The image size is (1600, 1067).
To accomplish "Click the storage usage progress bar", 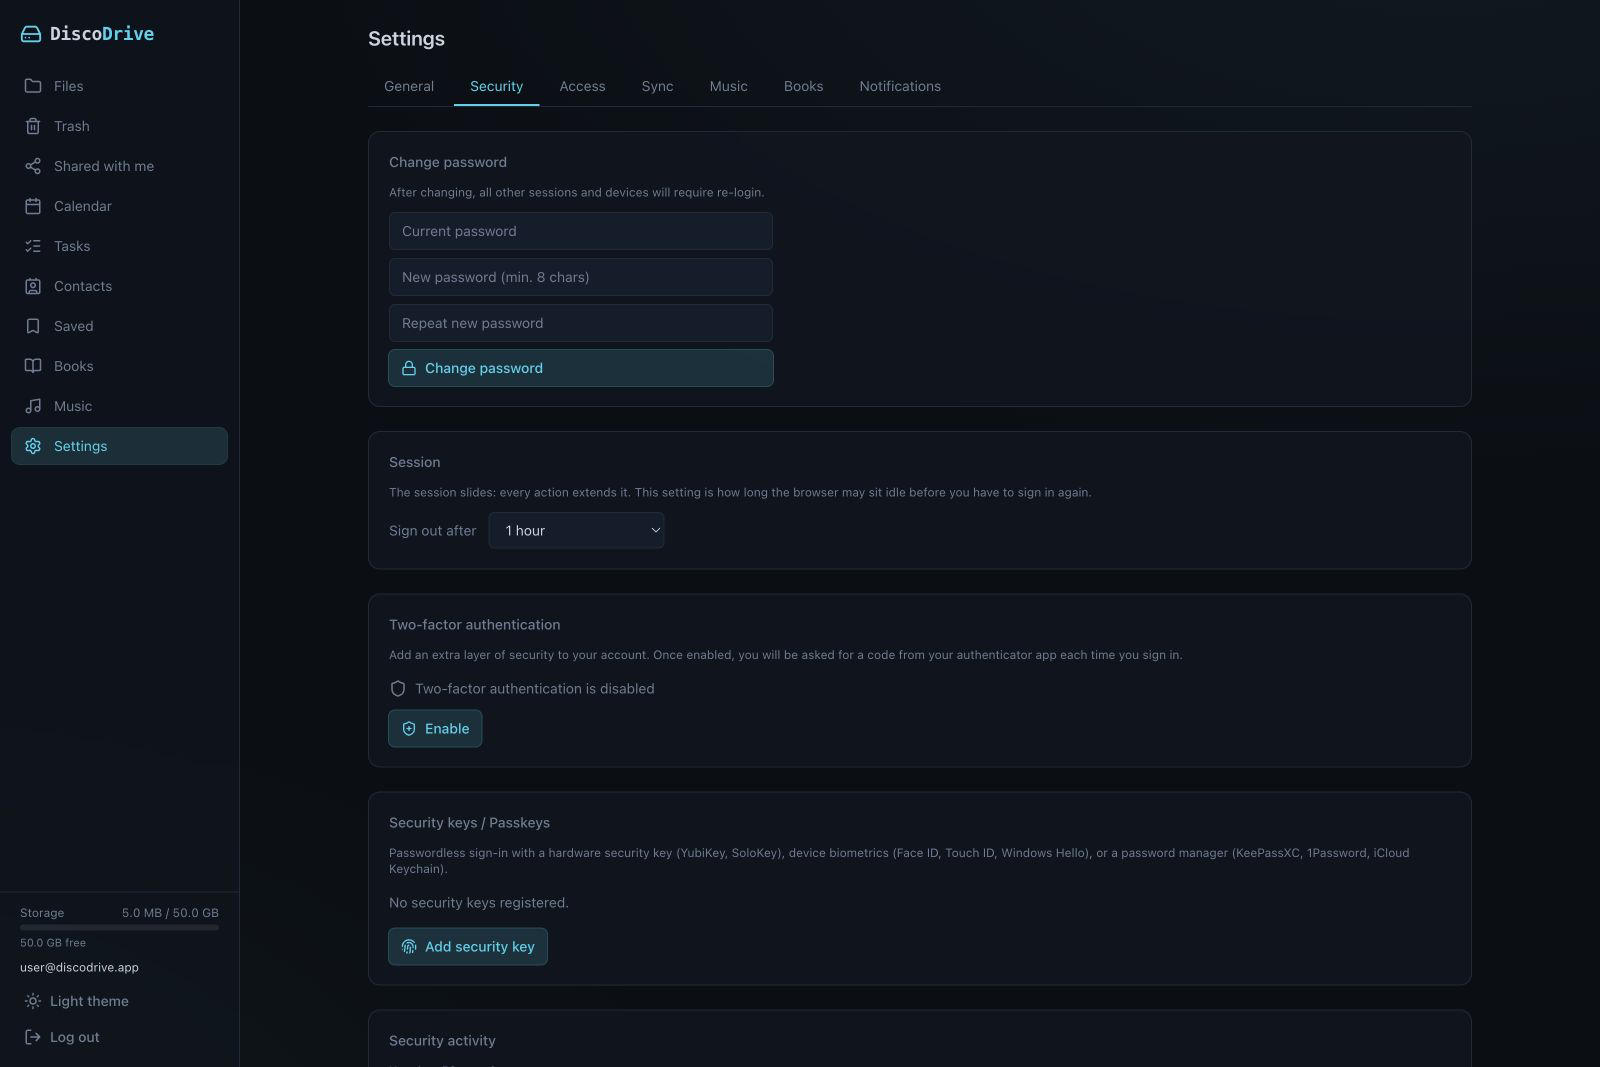I will (x=119, y=928).
